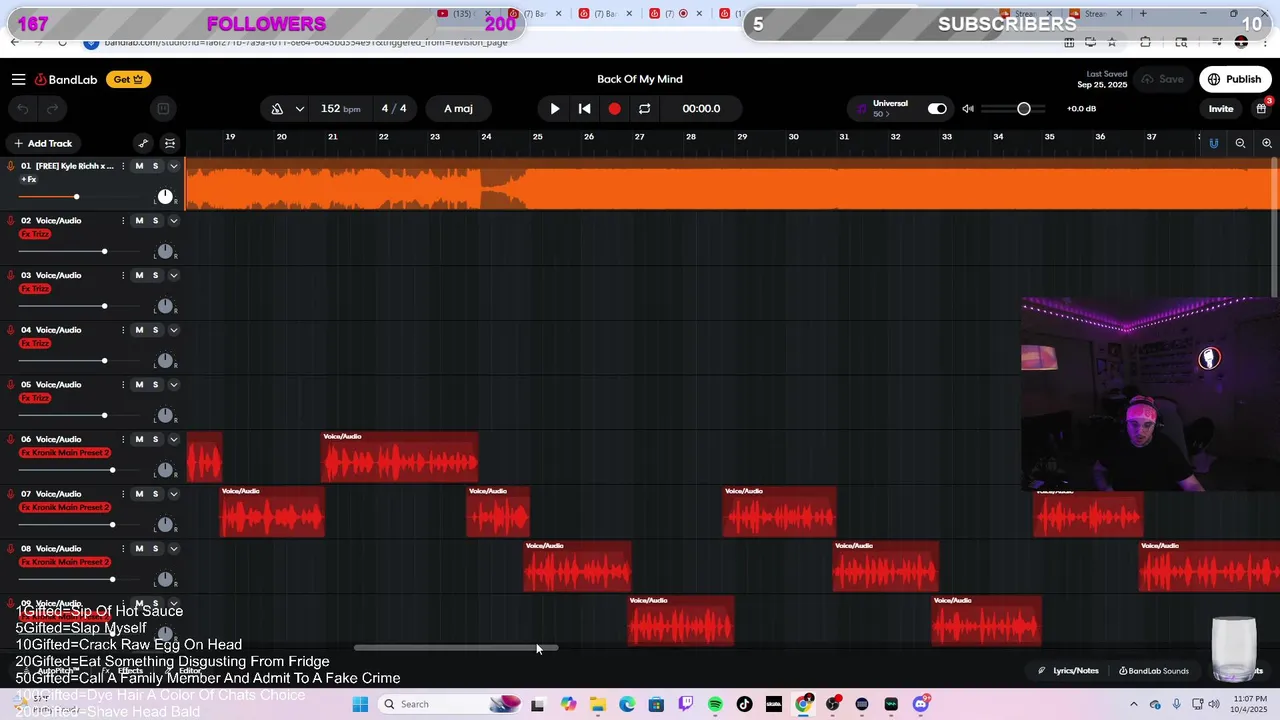Toggle the magnet snap-to-grid icon
Image resolution: width=1280 pixels, height=720 pixels.
point(1214,143)
